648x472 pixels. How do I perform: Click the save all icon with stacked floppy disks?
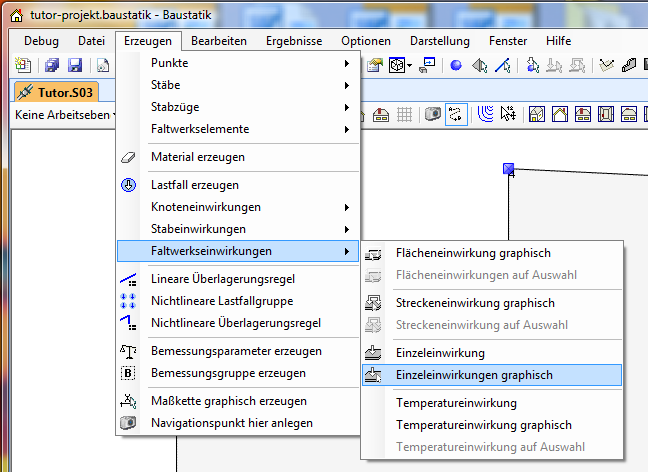click(52, 65)
